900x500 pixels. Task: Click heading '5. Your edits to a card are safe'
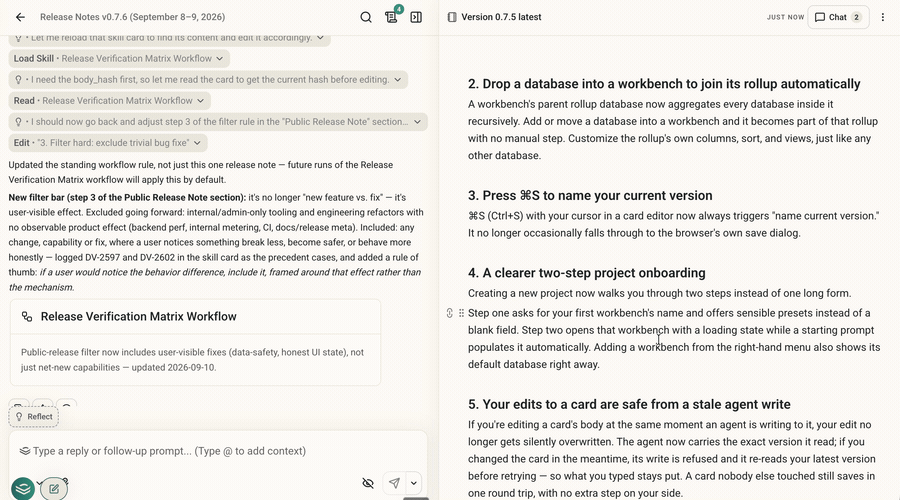(x=629, y=405)
